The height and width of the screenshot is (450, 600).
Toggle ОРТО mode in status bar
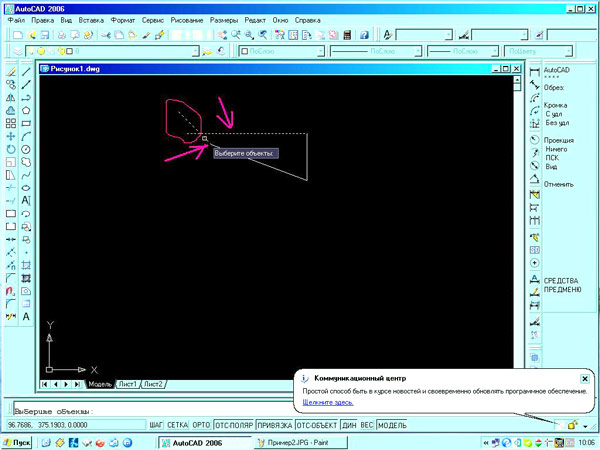(201, 425)
